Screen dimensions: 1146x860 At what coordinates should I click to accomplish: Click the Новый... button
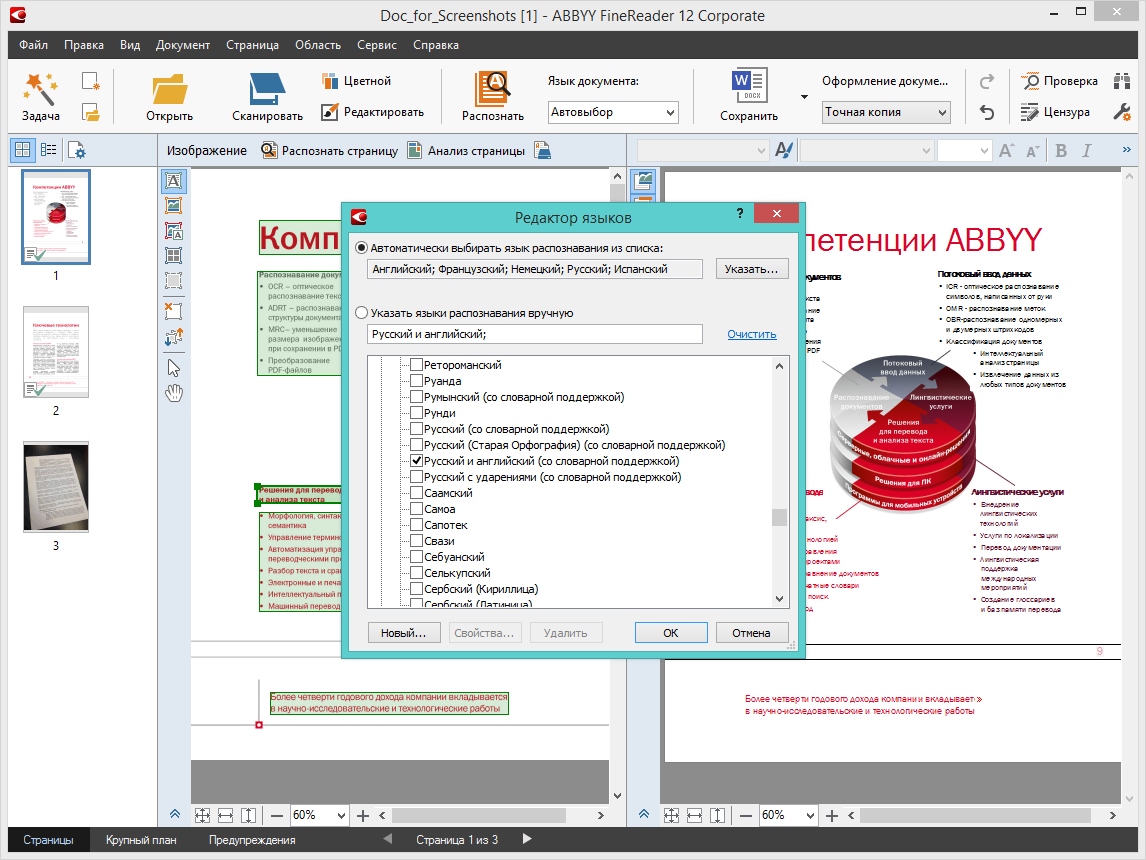point(403,633)
